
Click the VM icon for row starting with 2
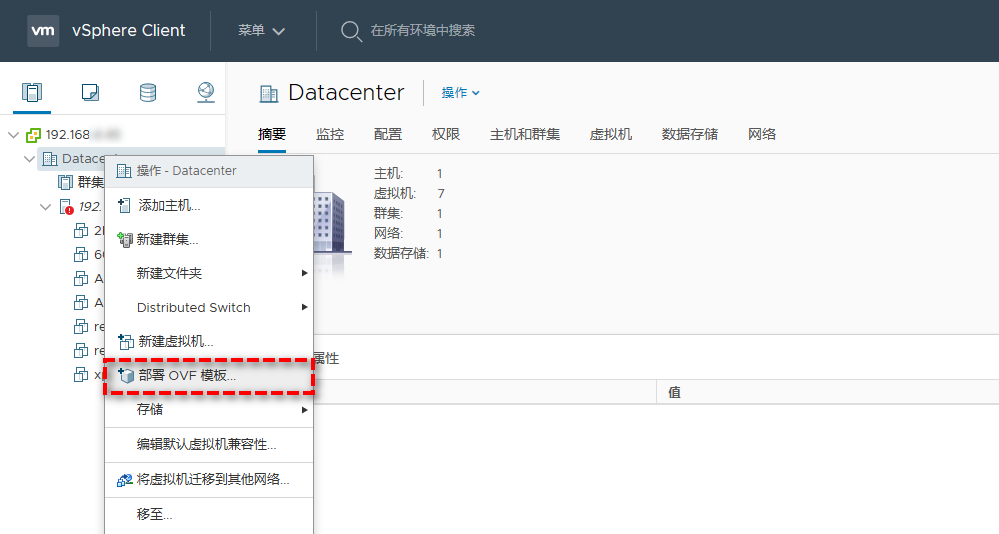(x=81, y=231)
